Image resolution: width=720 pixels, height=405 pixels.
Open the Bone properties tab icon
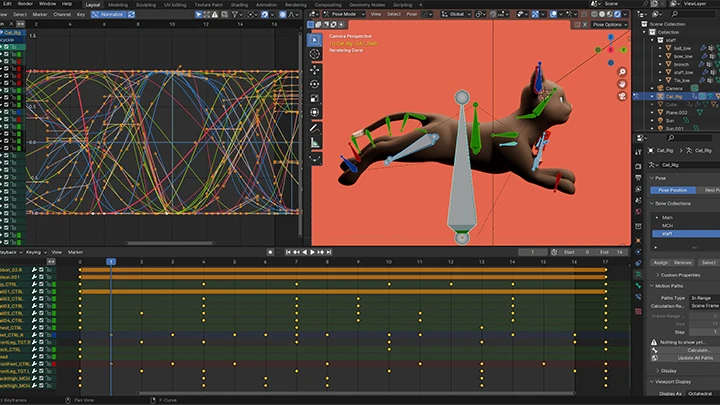pos(638,286)
